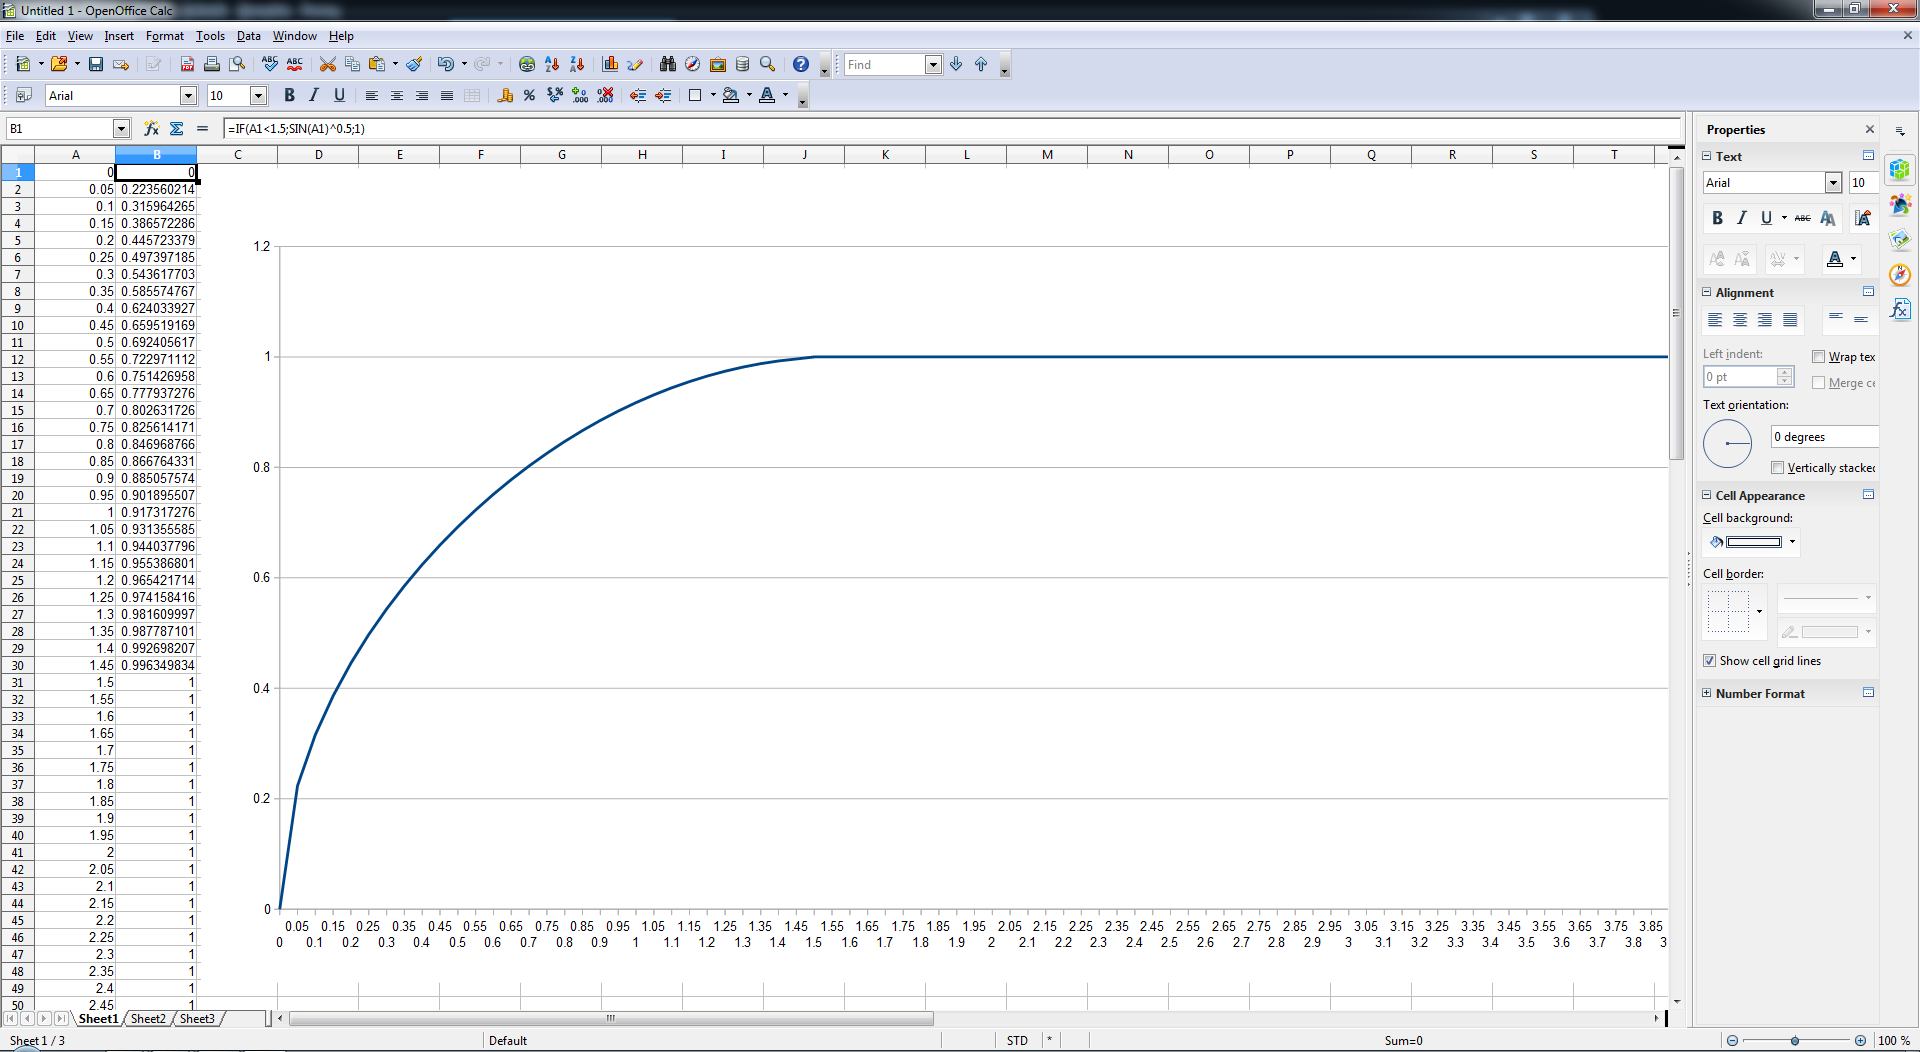Click the Export as PDF icon
The height and width of the screenshot is (1052, 1920).
click(x=187, y=64)
